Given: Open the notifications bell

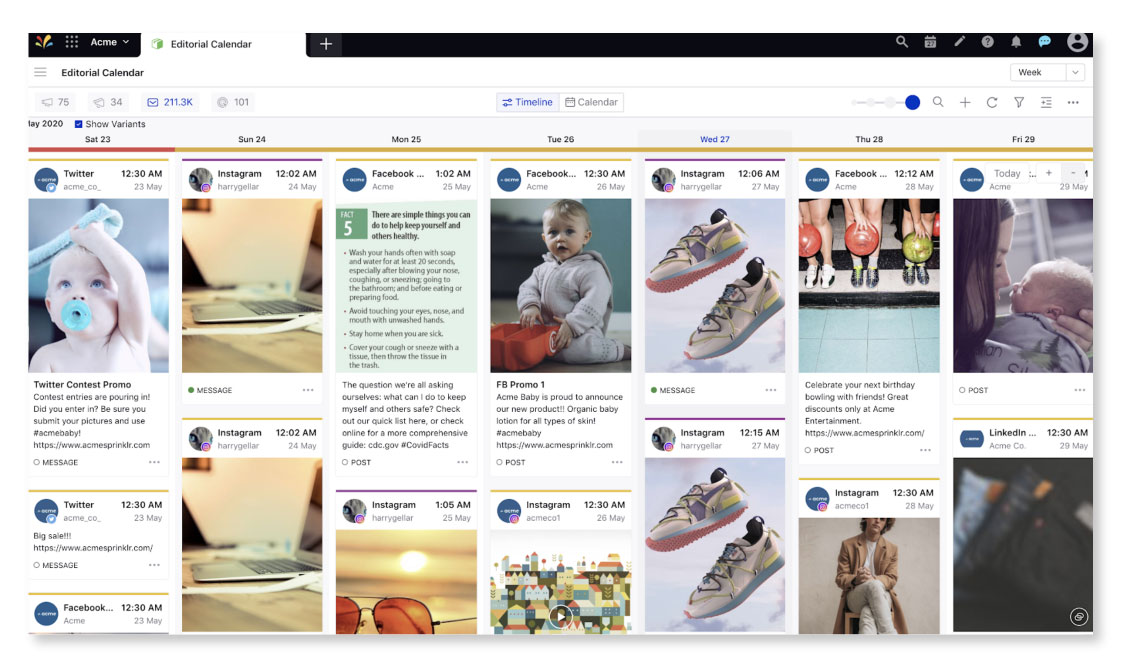Looking at the screenshot, I should 1016,42.
